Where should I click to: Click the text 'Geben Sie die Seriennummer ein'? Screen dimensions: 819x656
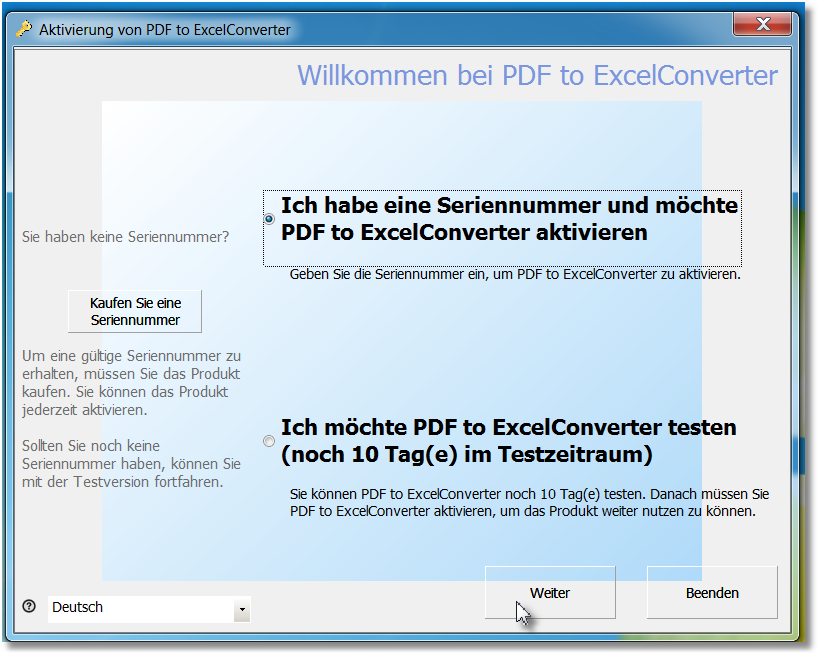(387, 274)
